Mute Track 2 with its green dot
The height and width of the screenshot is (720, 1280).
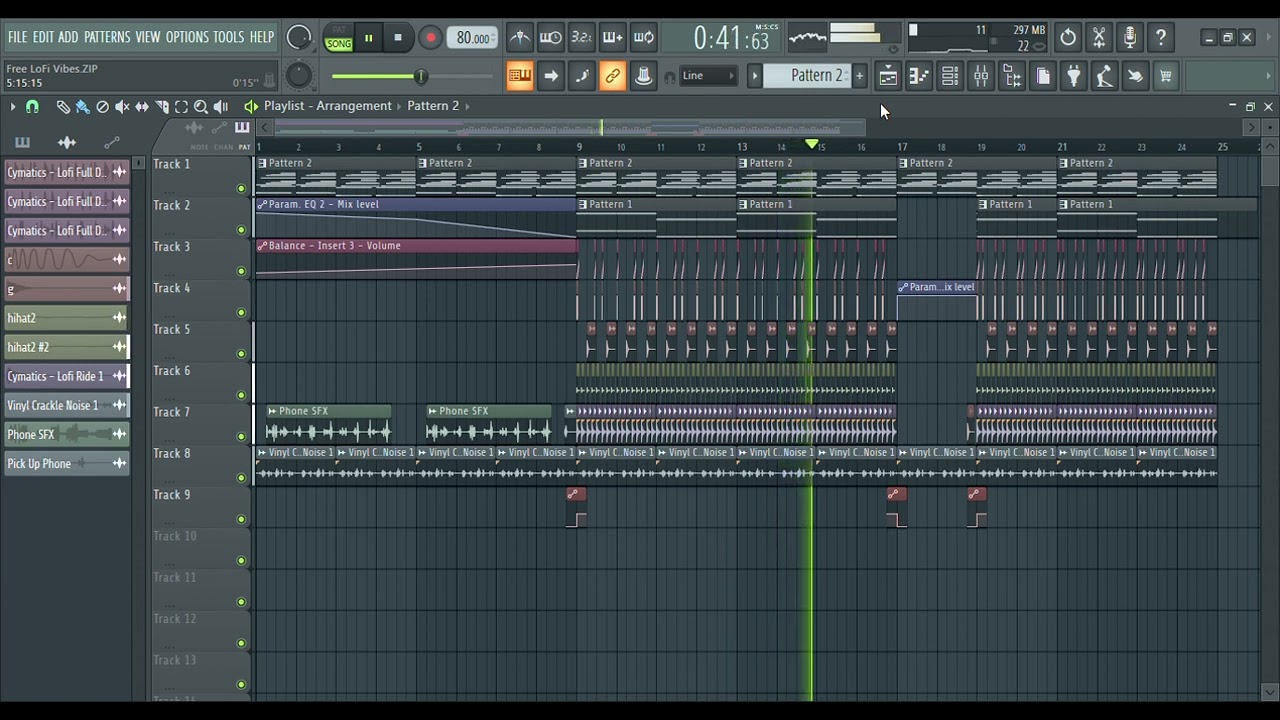[241, 230]
